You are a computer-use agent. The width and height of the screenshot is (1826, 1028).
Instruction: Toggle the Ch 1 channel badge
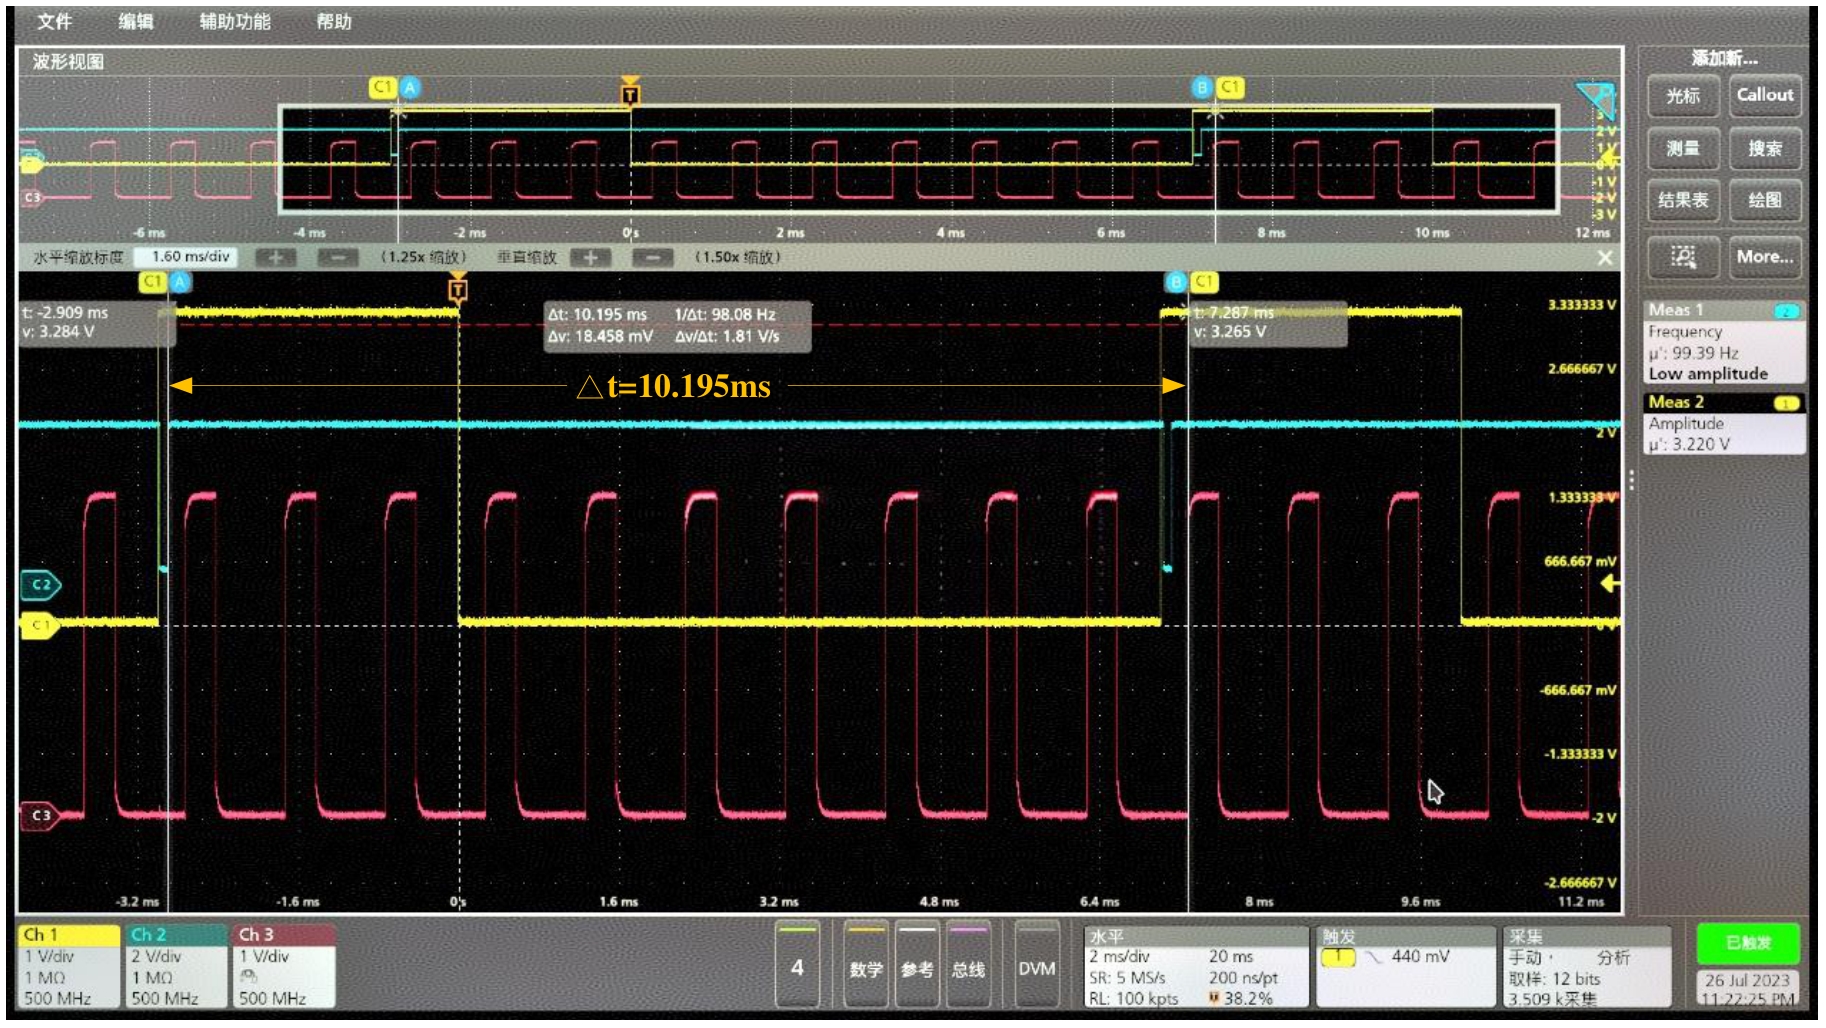click(x=68, y=965)
